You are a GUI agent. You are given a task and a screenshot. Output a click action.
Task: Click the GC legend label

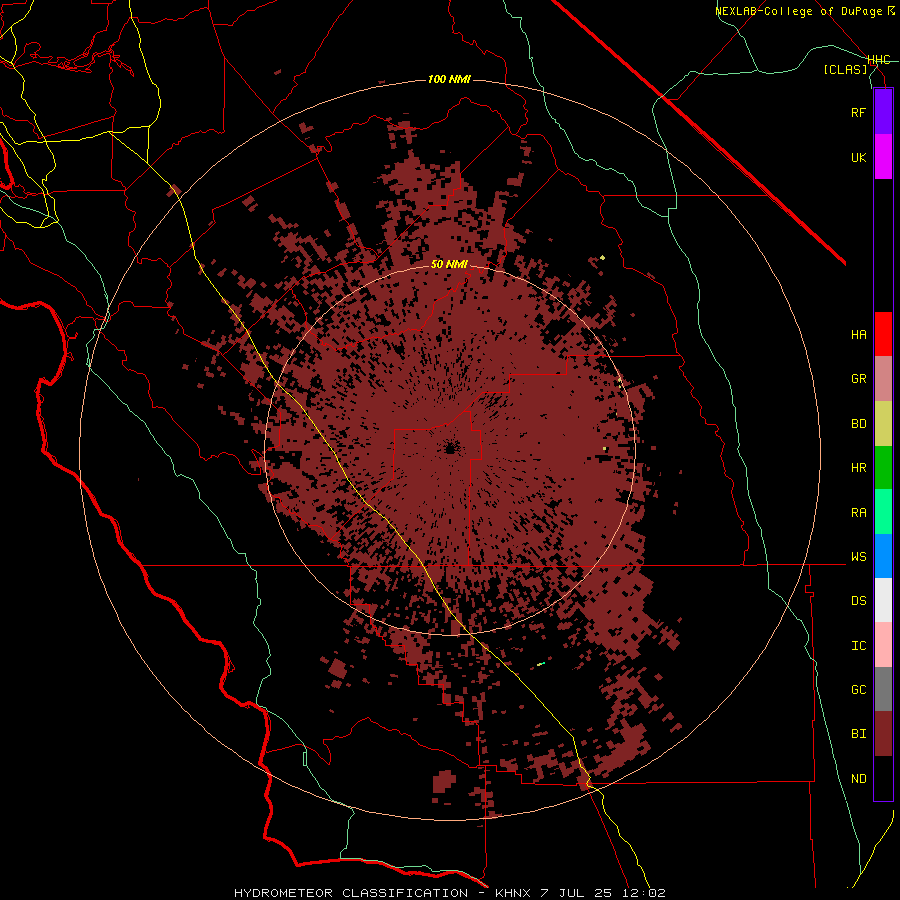(859, 690)
